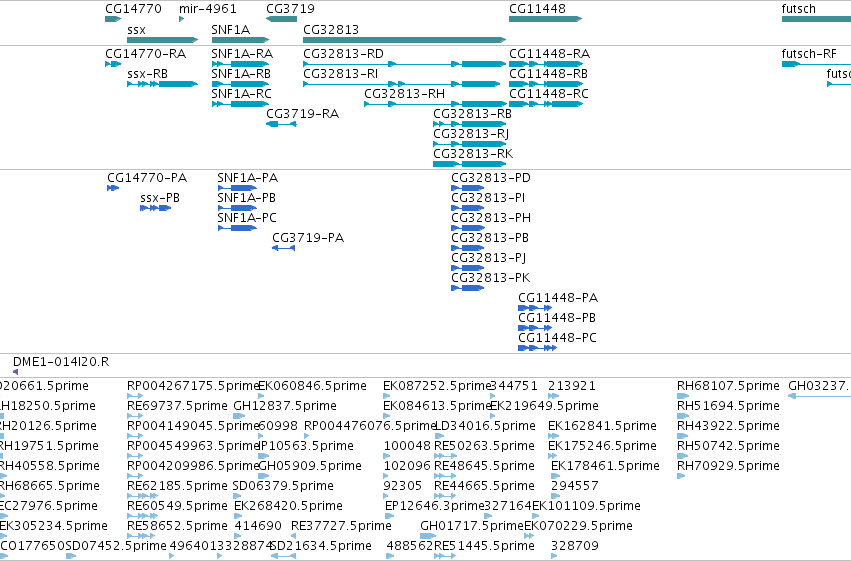Image resolution: width=851 pixels, height=561 pixels.
Task: Click EST label RE69737.5prime
Action: click(177, 406)
